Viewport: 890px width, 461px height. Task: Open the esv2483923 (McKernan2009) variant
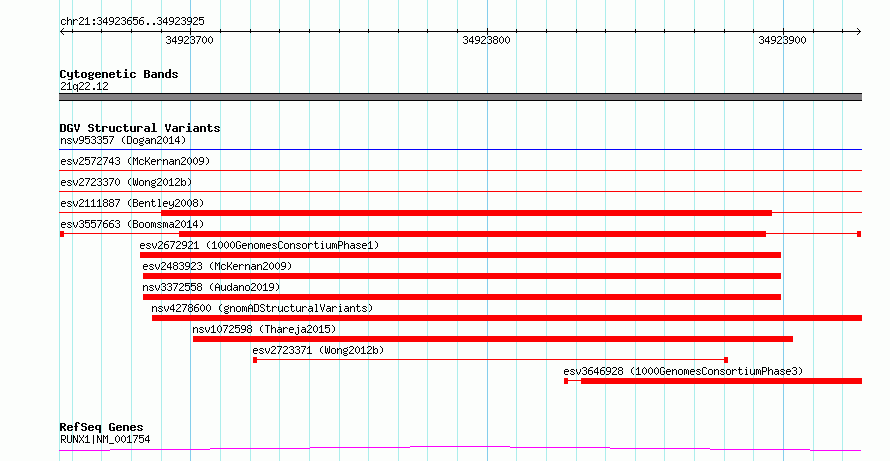(x=217, y=266)
